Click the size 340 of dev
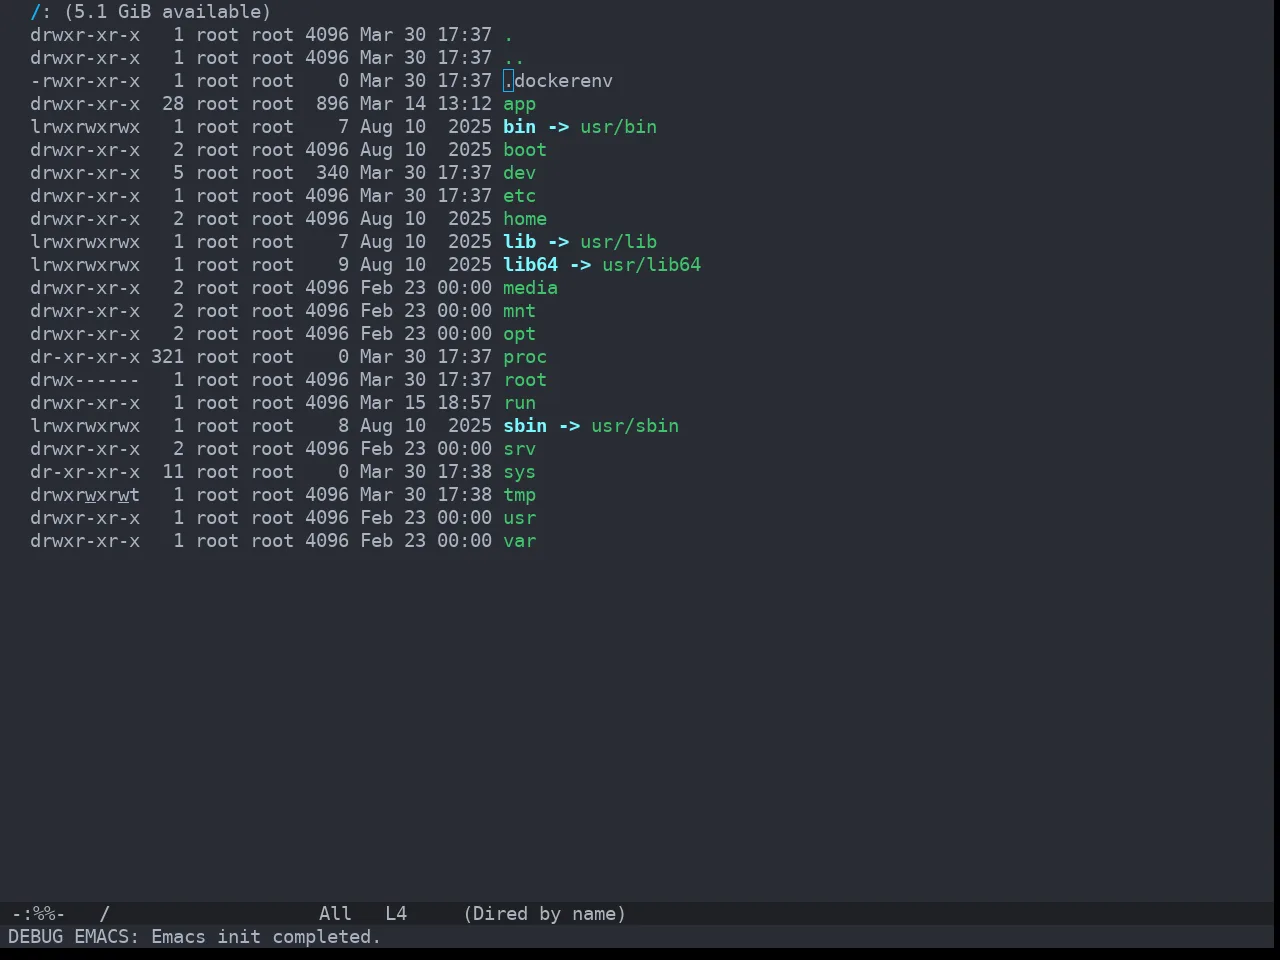 click(x=332, y=173)
